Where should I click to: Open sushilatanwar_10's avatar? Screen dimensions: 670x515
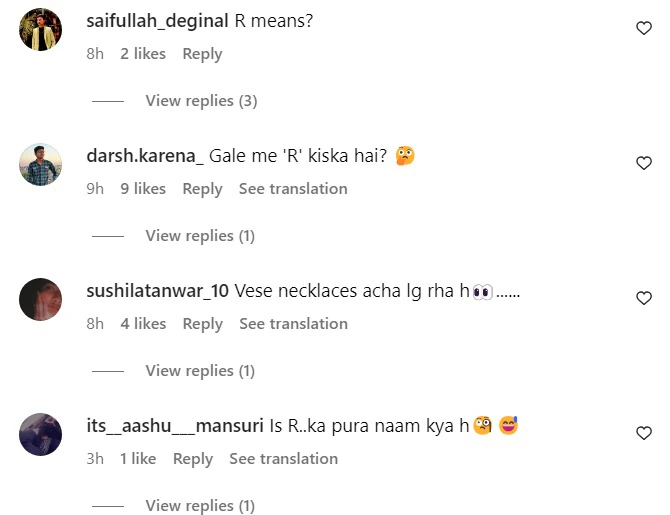[x=40, y=300]
